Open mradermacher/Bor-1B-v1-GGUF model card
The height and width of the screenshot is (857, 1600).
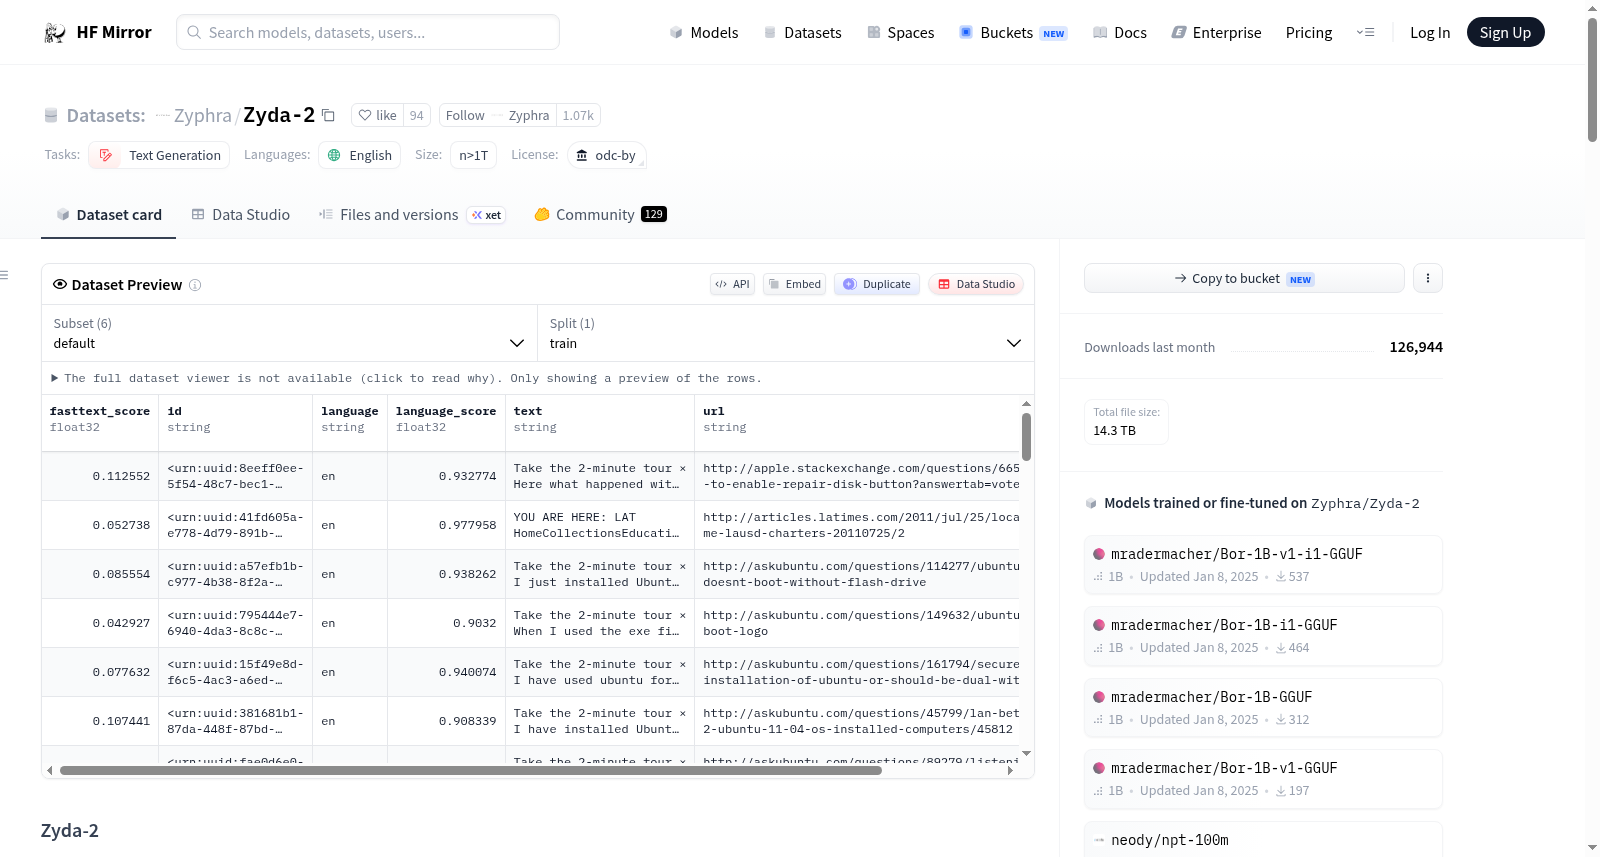1263,779
